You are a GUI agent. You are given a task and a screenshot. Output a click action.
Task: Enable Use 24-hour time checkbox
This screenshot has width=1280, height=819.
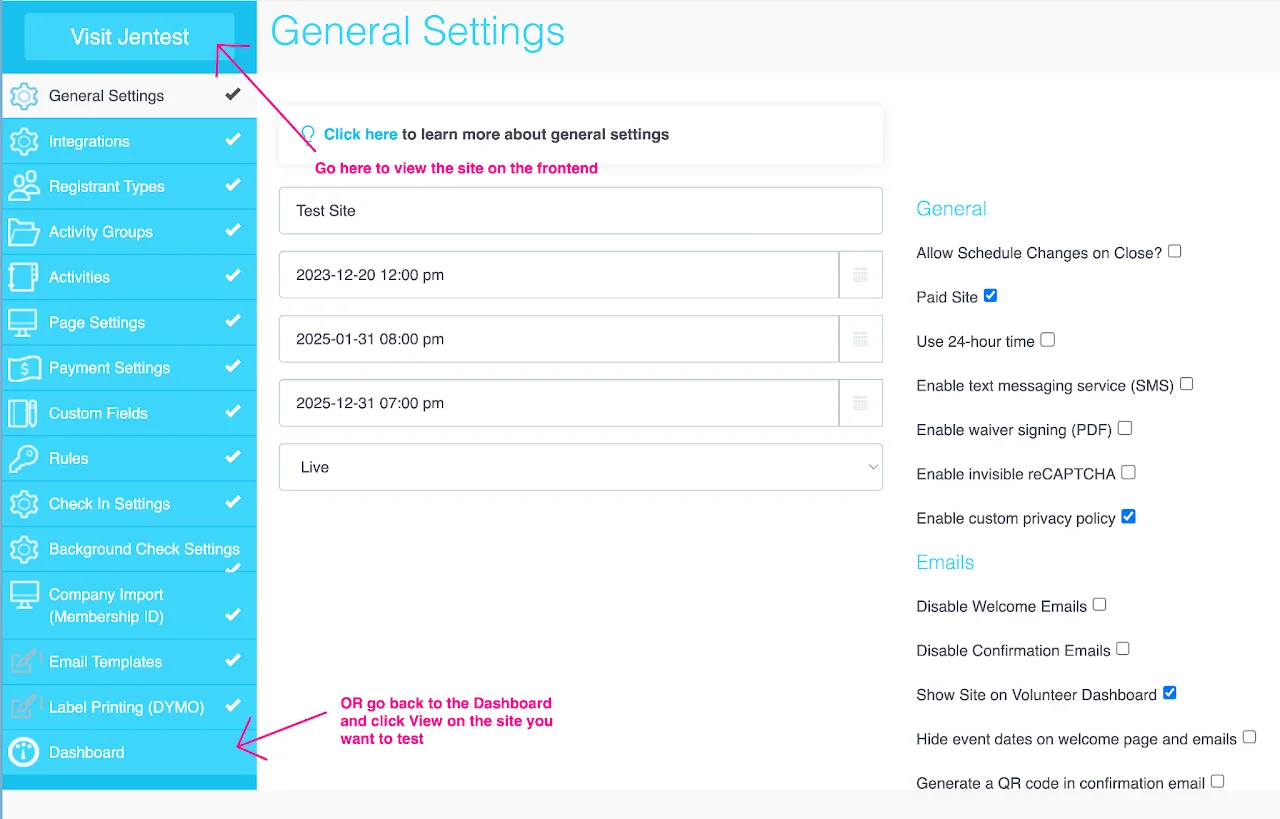1047,340
